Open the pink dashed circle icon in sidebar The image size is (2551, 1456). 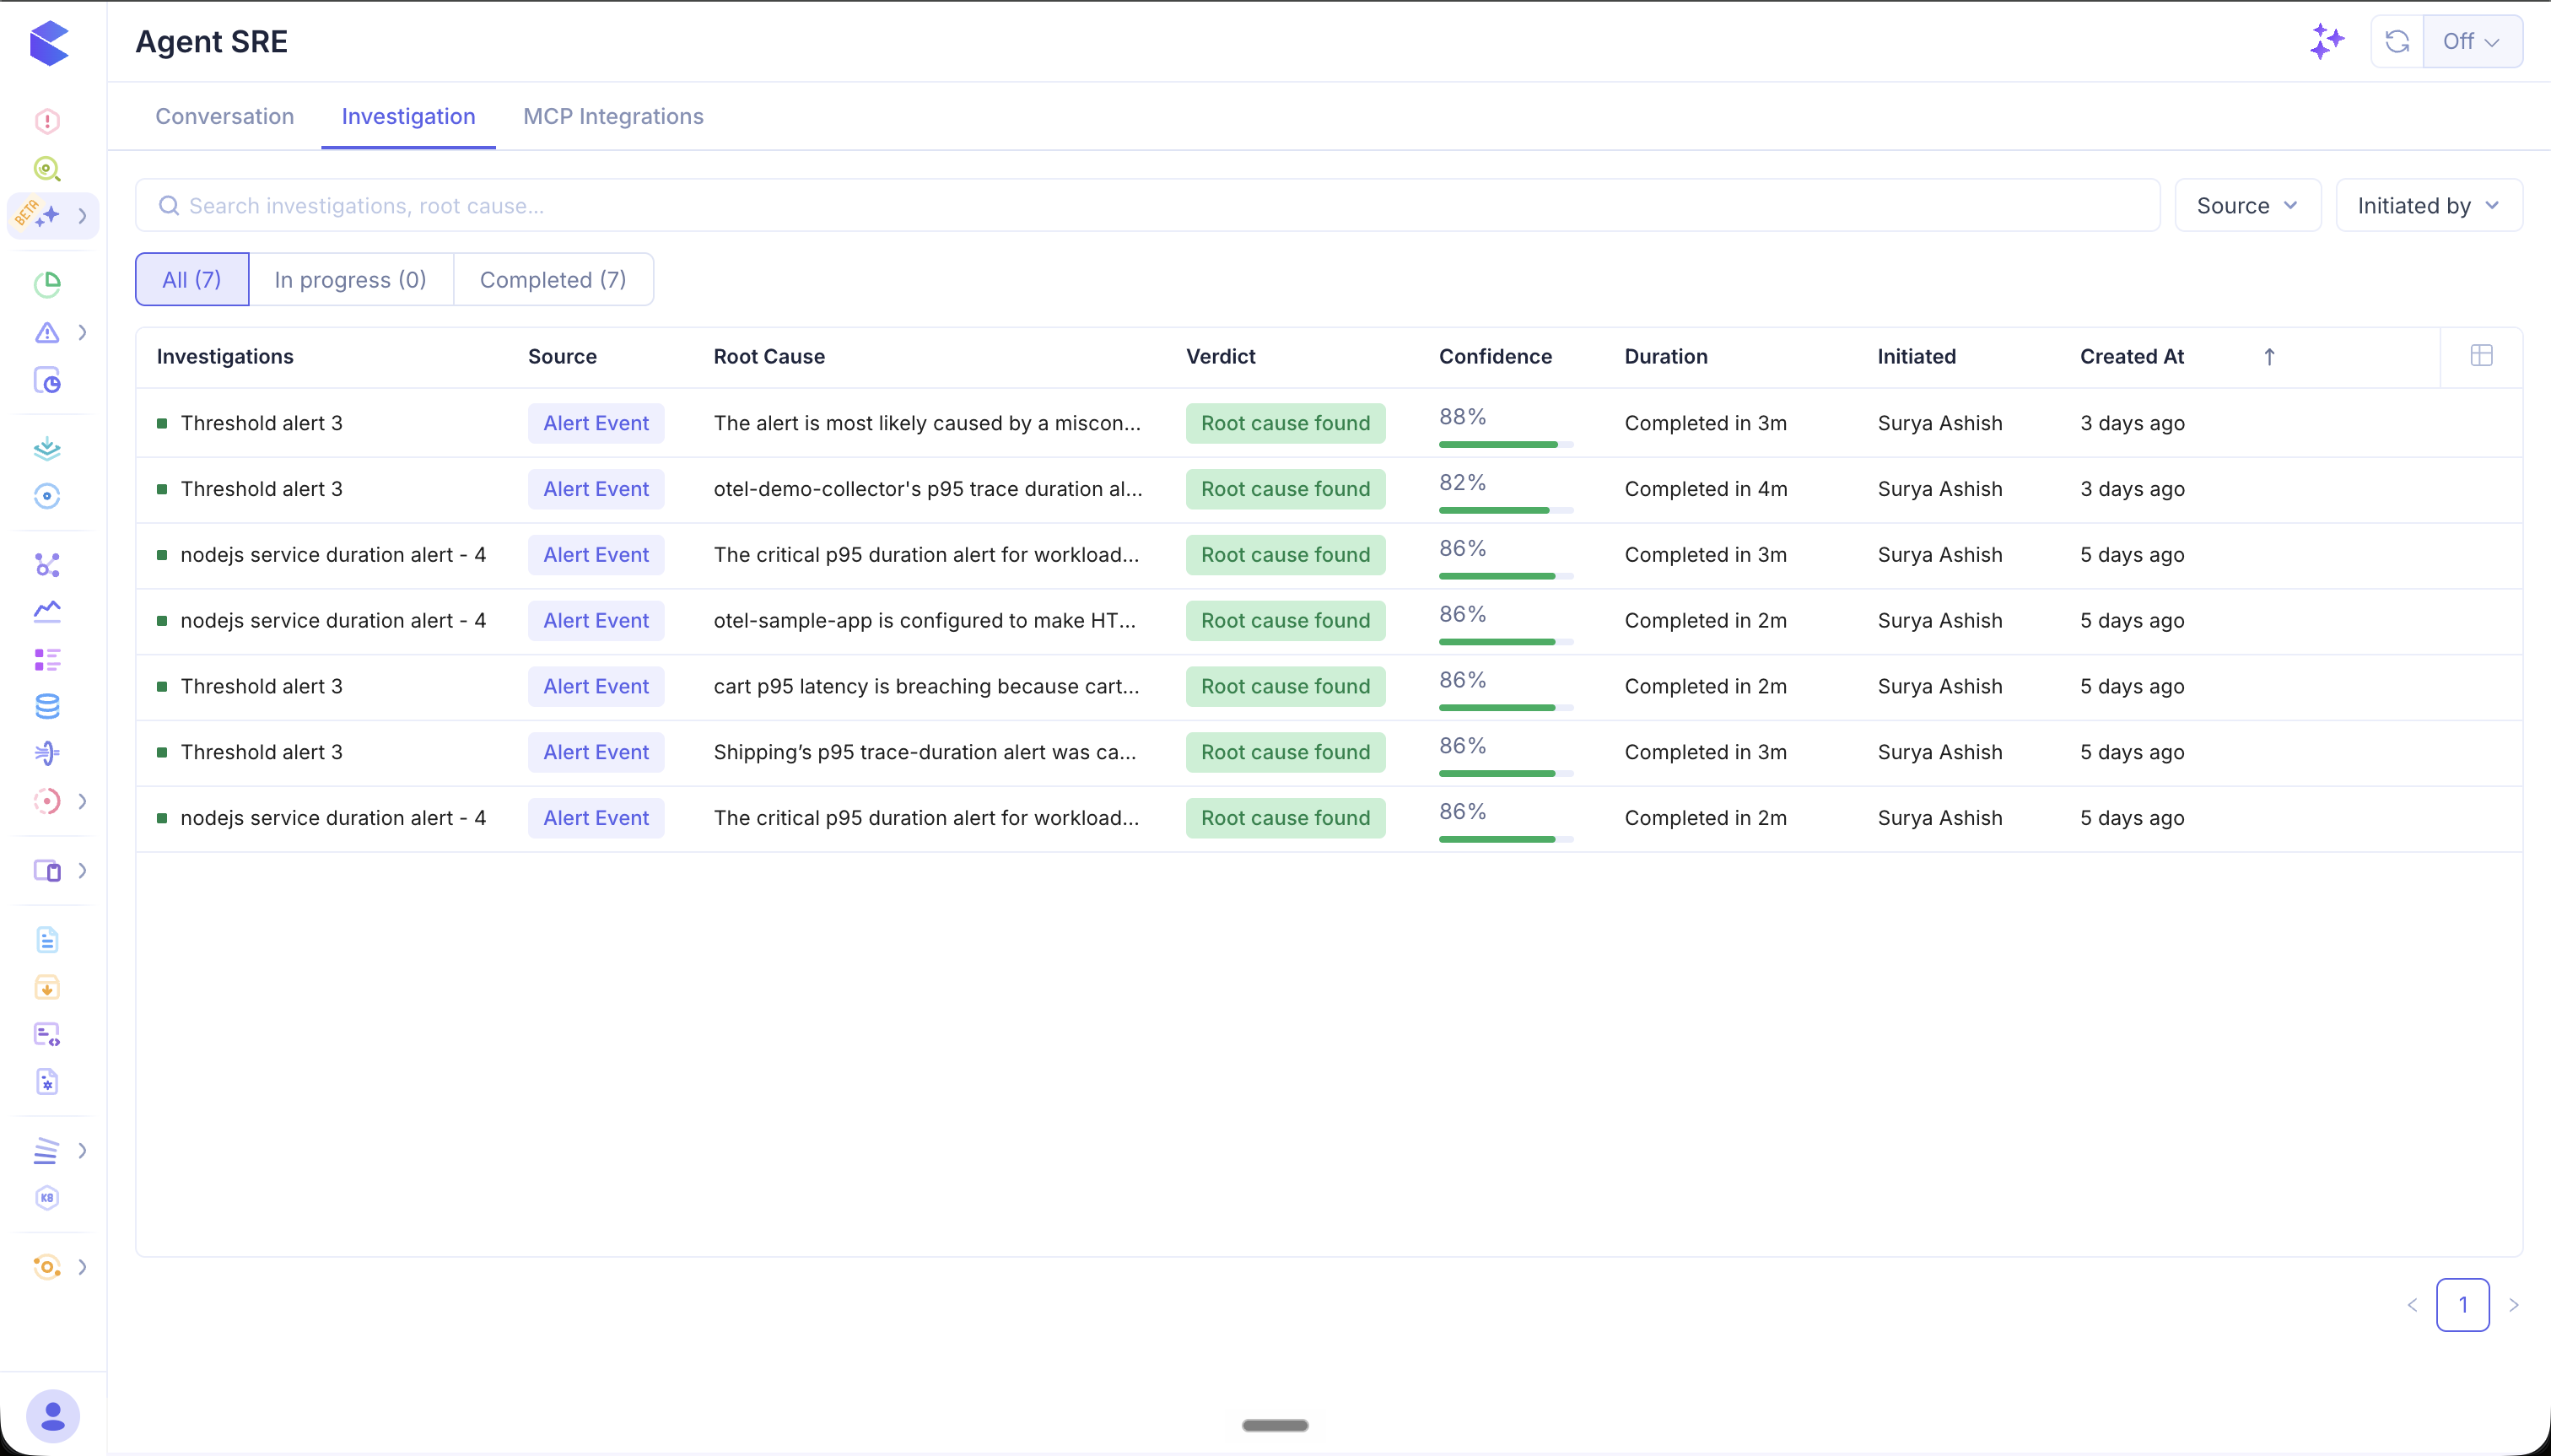(47, 801)
